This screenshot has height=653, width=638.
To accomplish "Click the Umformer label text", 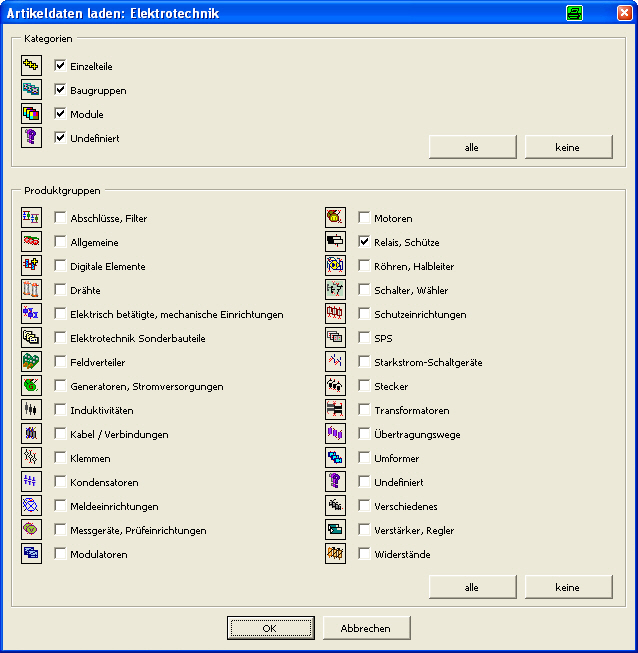I will point(396,459).
